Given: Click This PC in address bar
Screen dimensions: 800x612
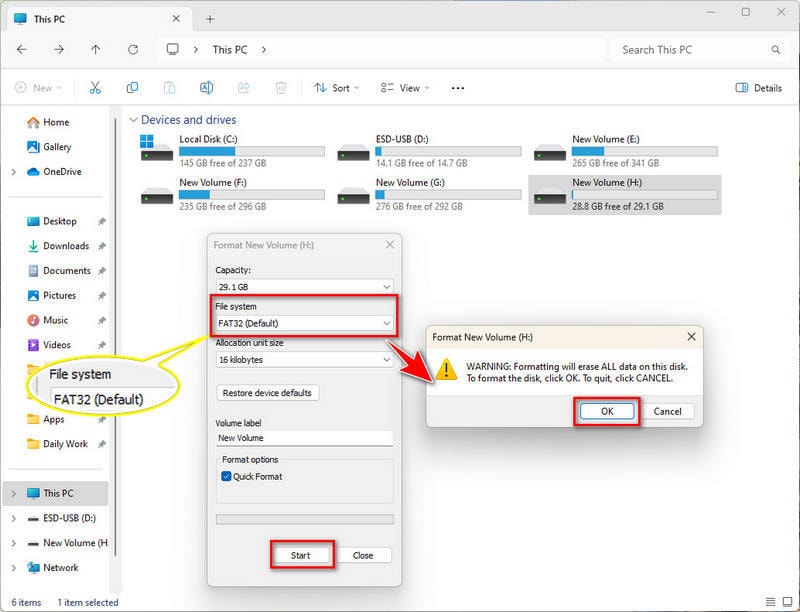Looking at the screenshot, I should pyautogui.click(x=230, y=49).
